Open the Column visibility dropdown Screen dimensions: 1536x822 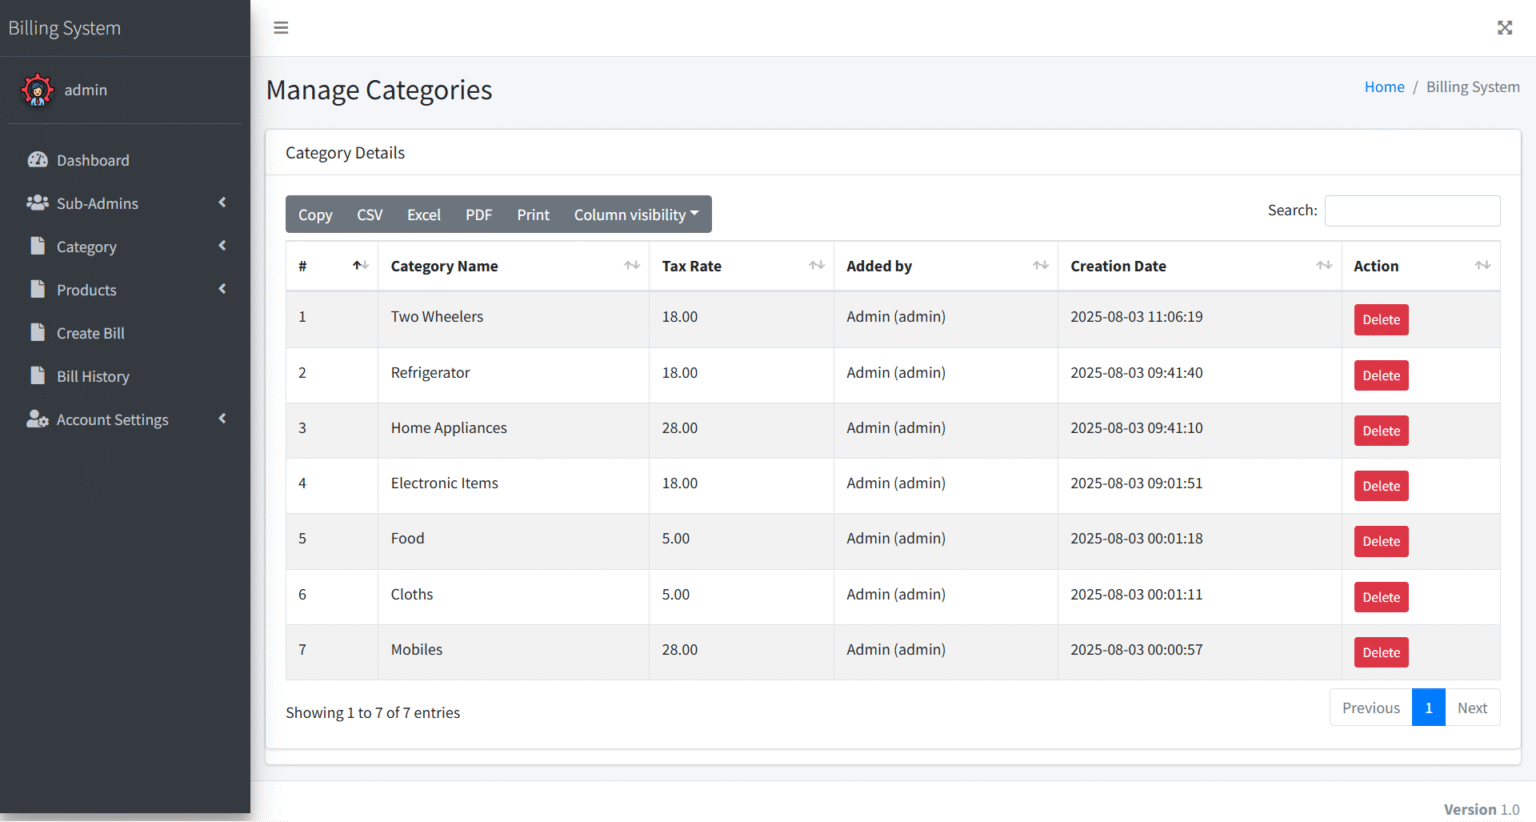[x=636, y=214]
